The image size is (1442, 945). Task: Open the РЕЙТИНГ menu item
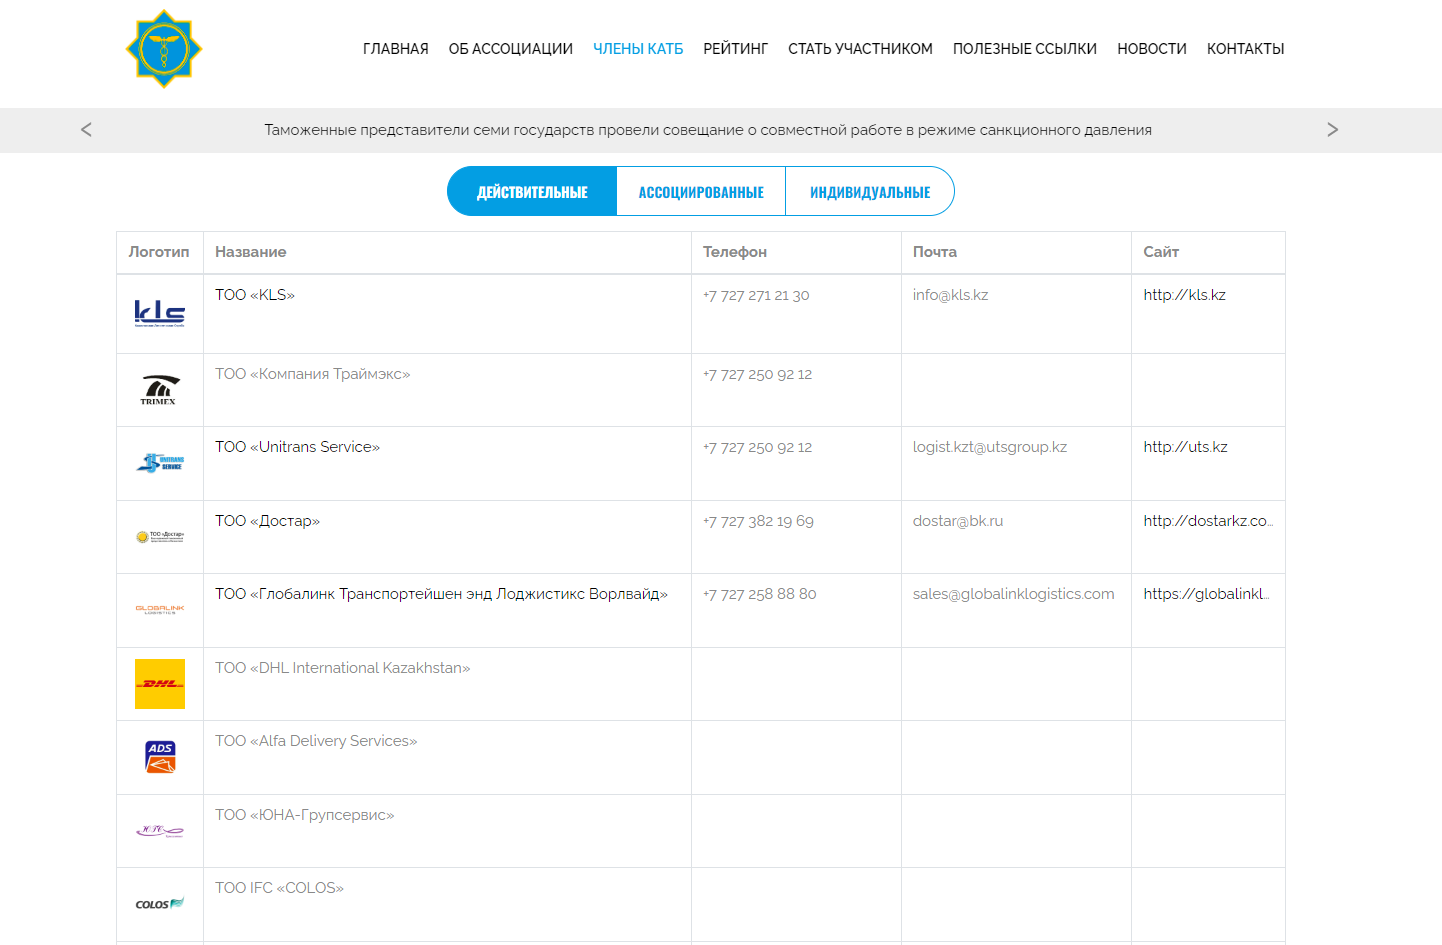(736, 49)
